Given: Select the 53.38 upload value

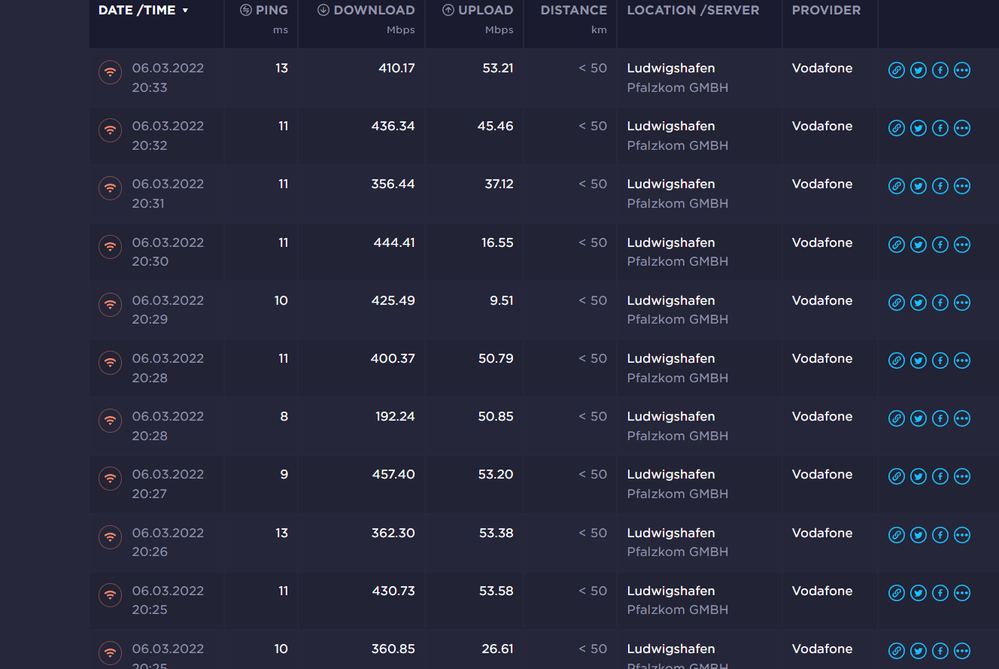Looking at the screenshot, I should point(496,533).
